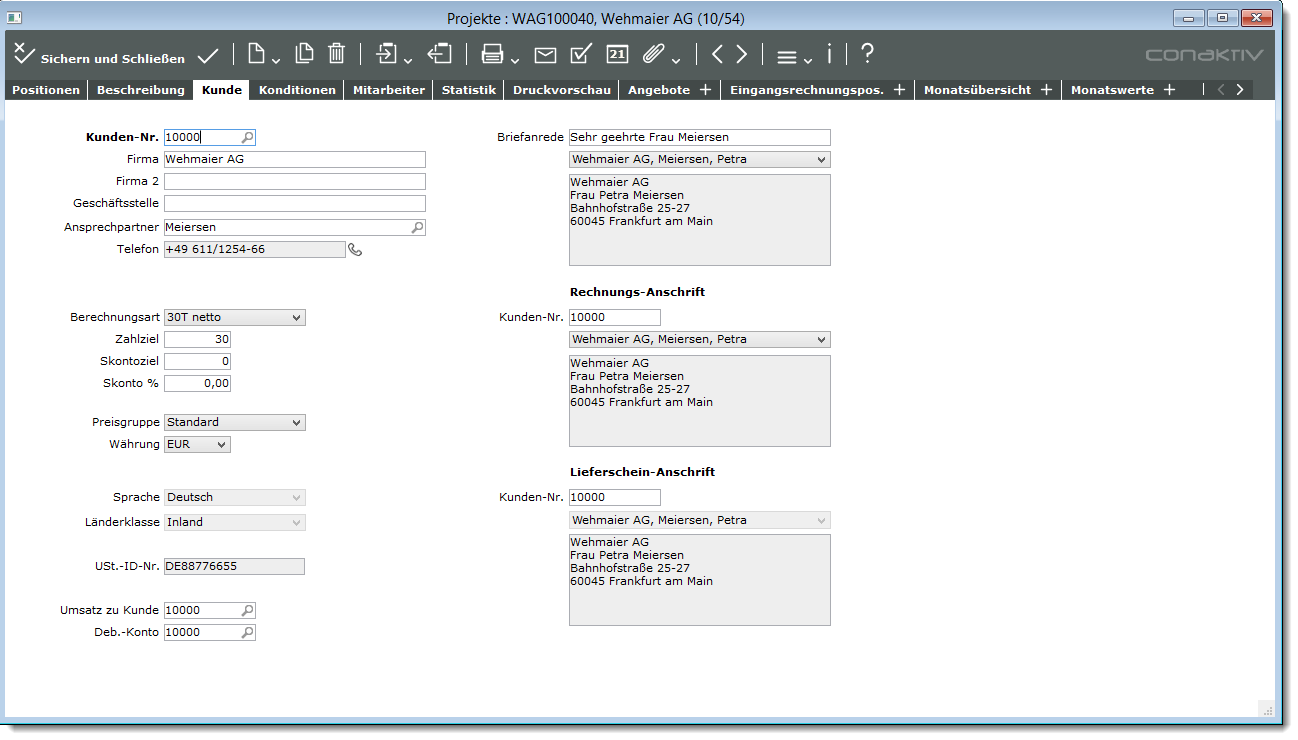Open the printer icon in toolbar
The width and height of the screenshot is (1298, 740).
[492, 55]
